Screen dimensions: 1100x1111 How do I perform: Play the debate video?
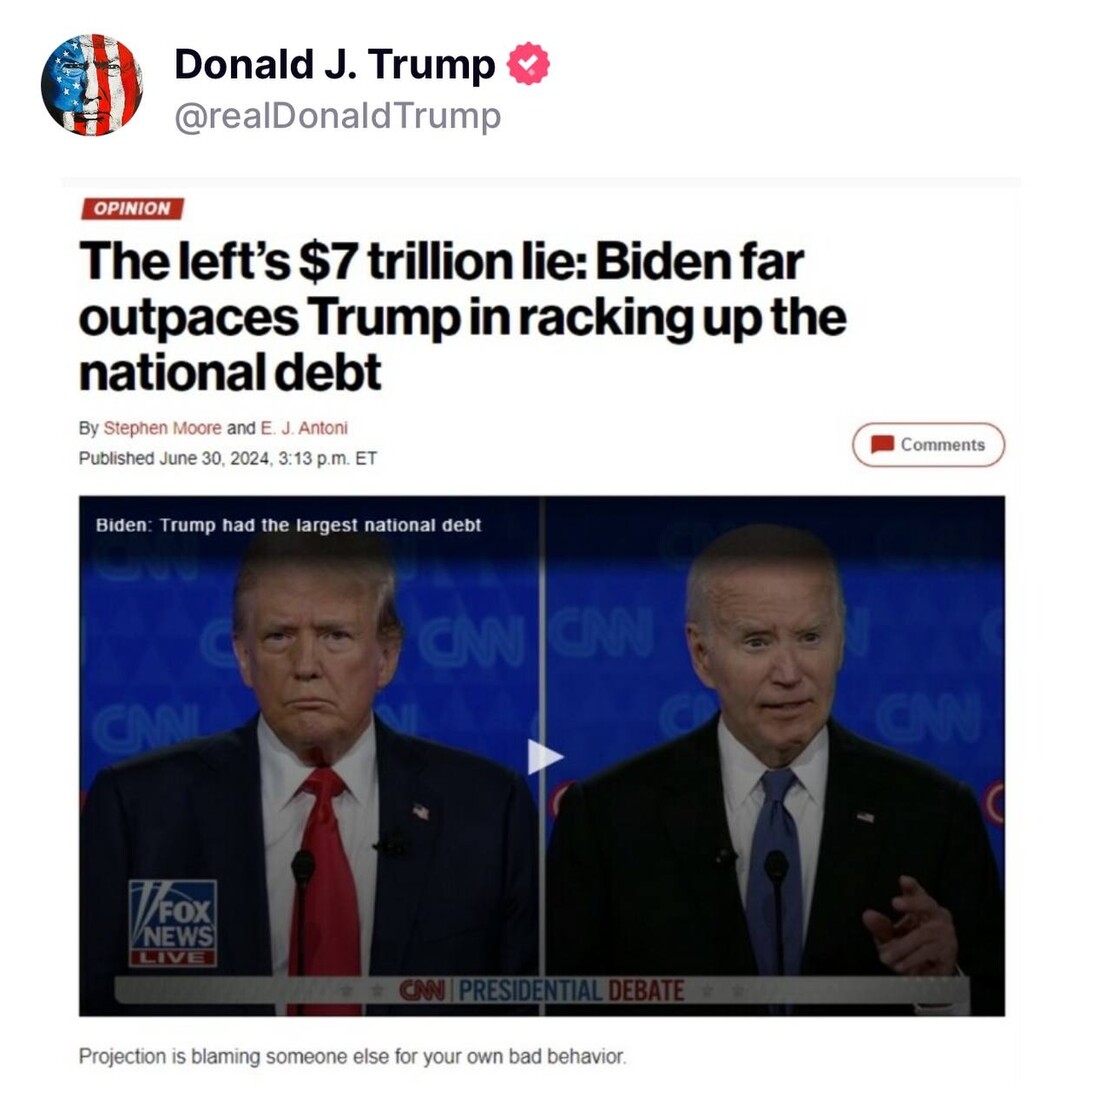(x=544, y=757)
